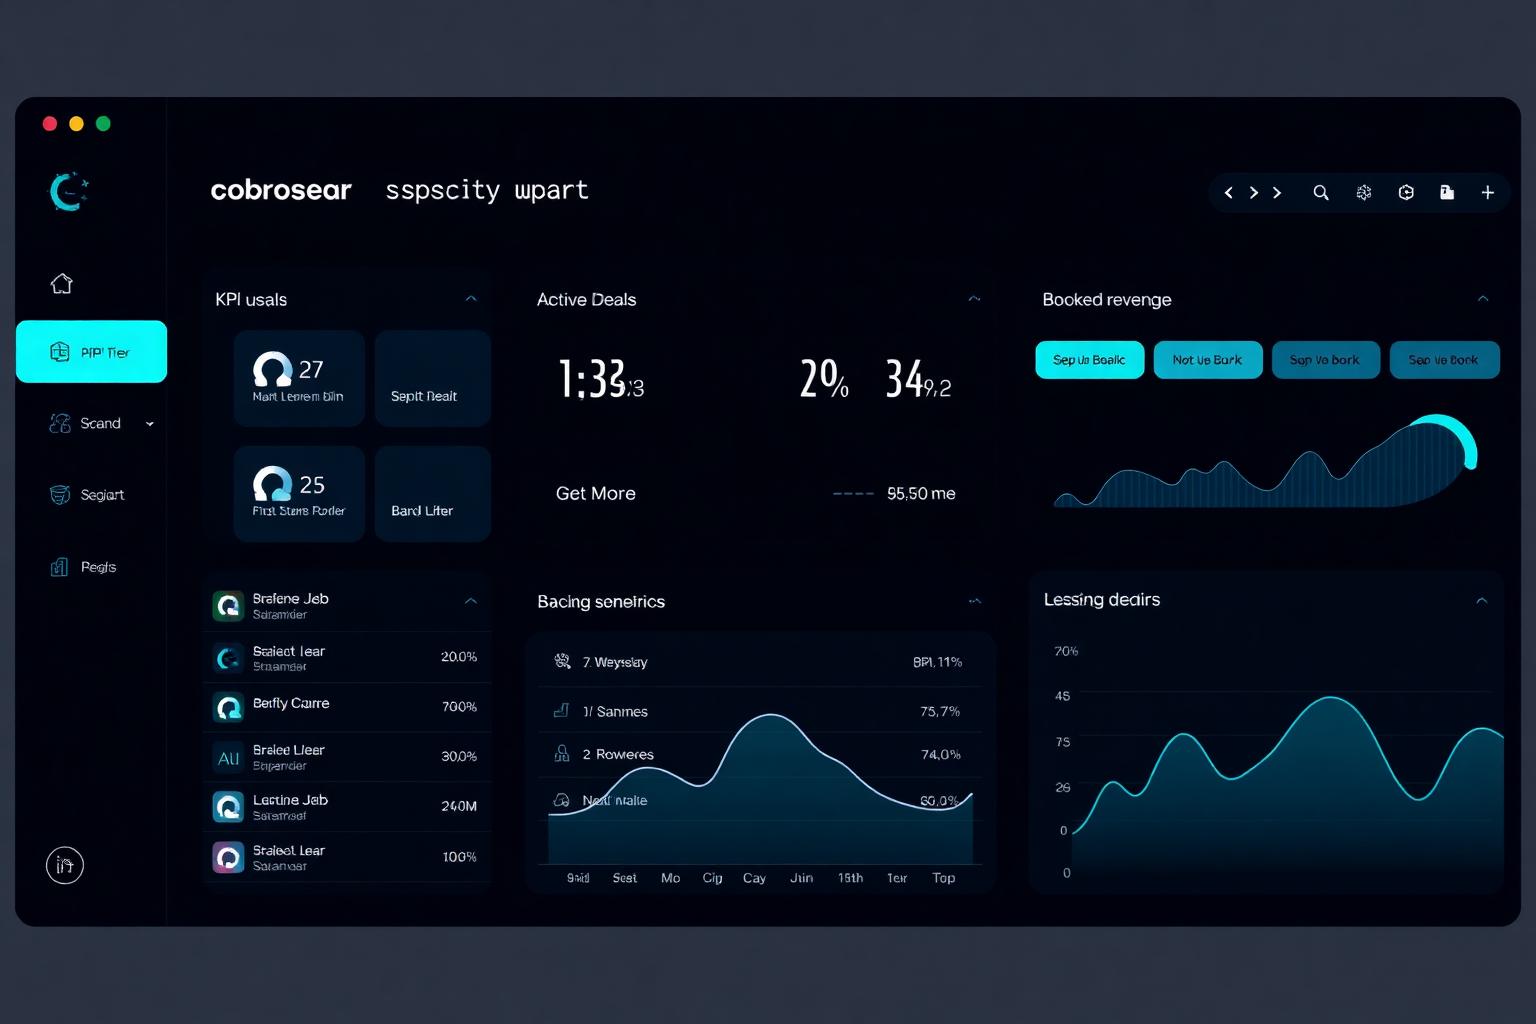Select the Not Ue Bark tab

click(x=1208, y=360)
